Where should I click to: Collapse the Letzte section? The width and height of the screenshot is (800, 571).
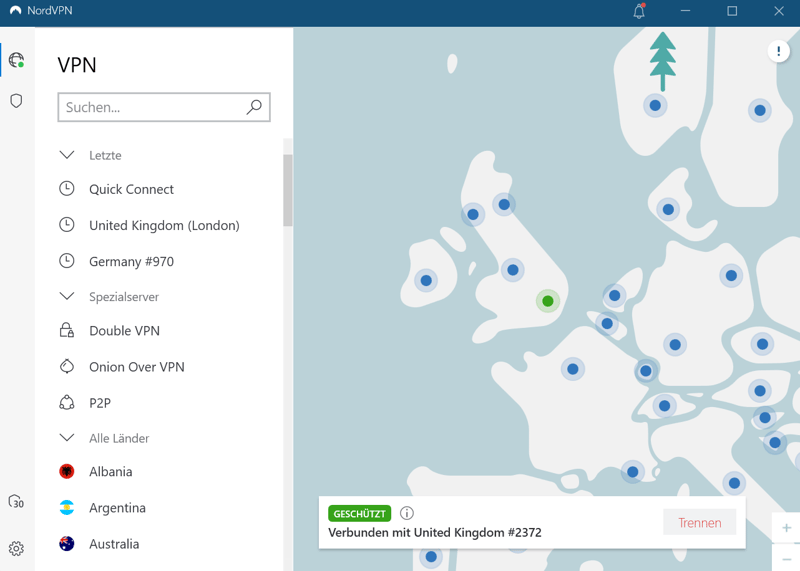click(67, 155)
